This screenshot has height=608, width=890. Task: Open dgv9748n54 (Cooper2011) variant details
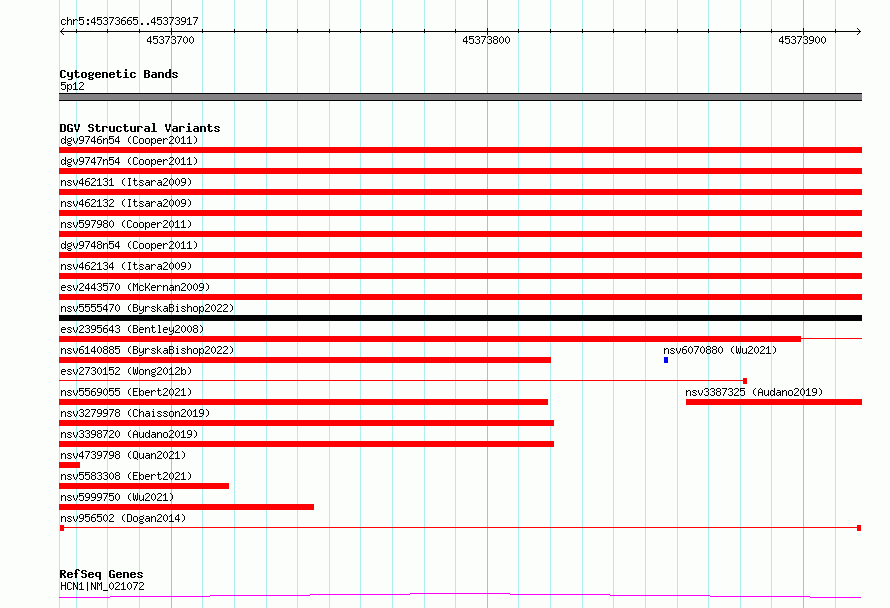pos(129,245)
